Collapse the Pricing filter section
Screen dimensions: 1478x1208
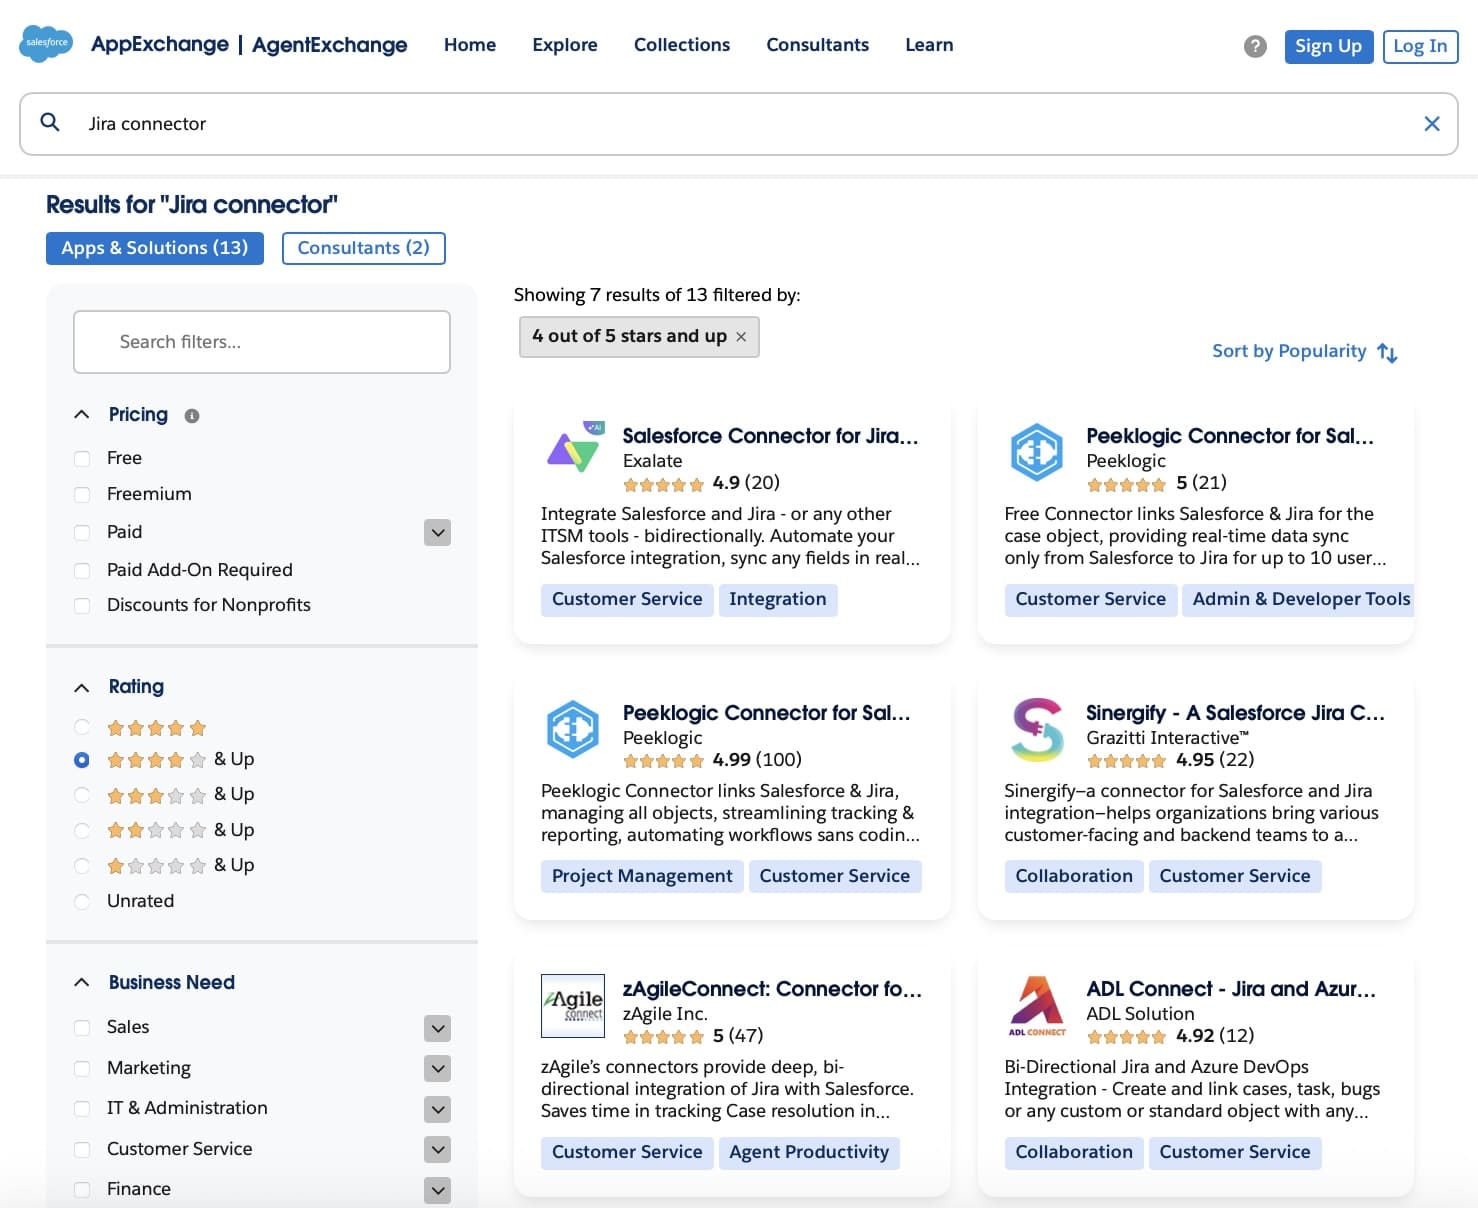[x=81, y=413]
